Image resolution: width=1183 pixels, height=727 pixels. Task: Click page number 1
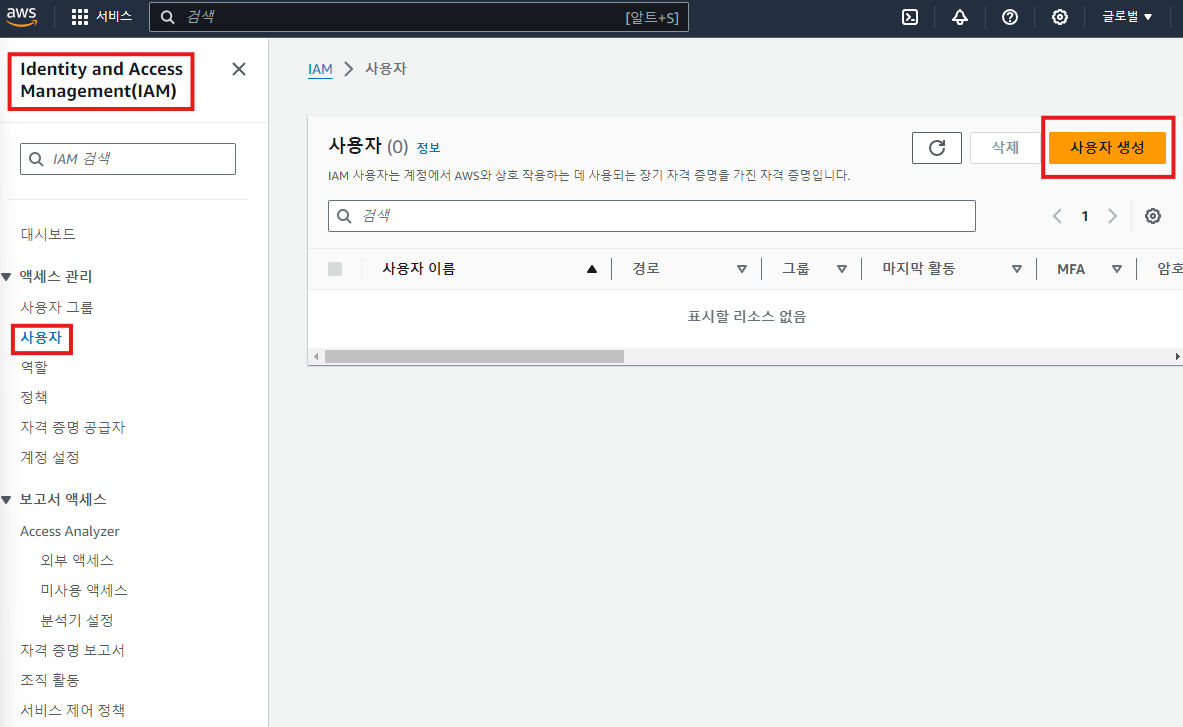[1085, 216]
